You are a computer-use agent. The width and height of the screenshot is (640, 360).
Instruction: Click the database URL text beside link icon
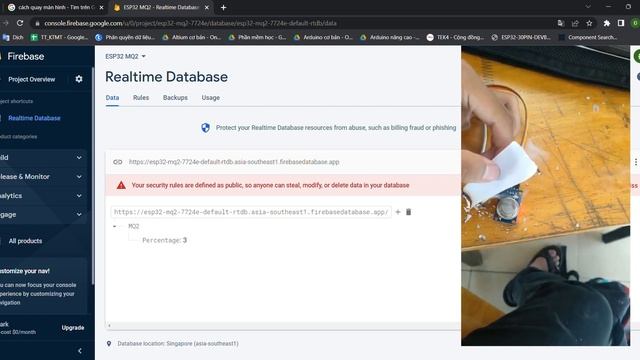click(x=234, y=162)
